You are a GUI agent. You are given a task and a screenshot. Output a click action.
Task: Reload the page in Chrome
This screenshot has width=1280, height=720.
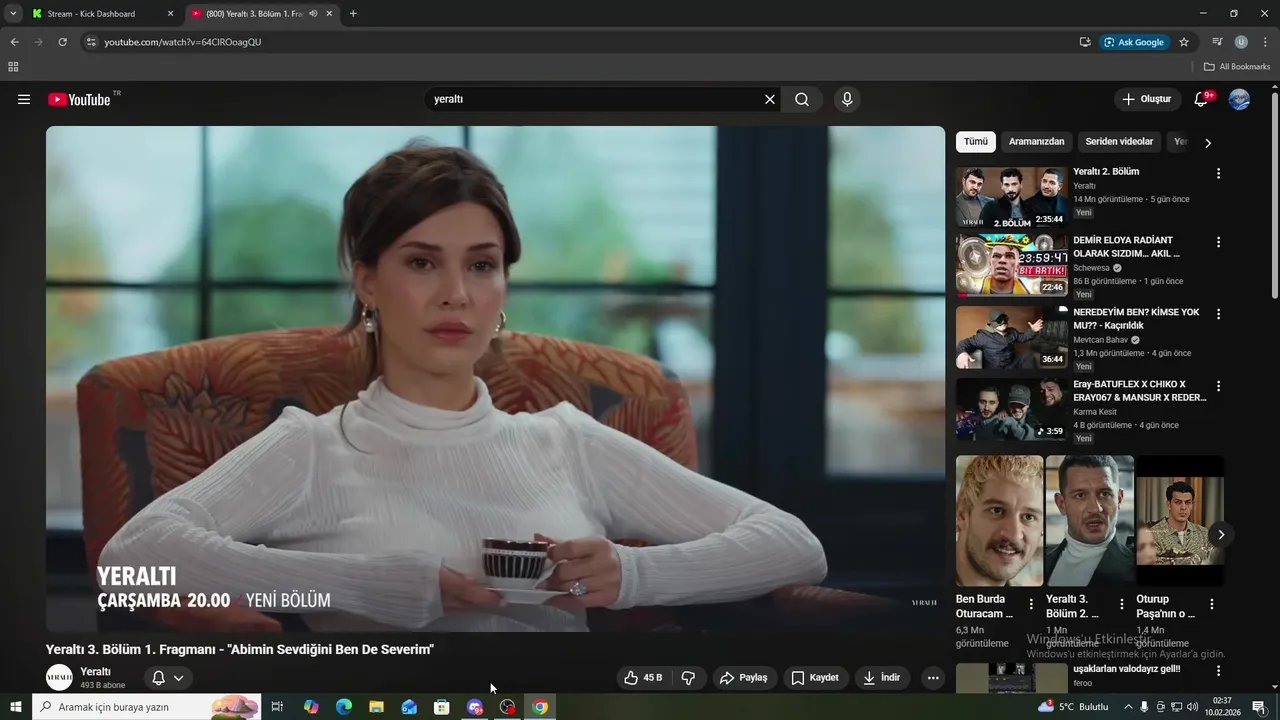pyautogui.click(x=62, y=42)
